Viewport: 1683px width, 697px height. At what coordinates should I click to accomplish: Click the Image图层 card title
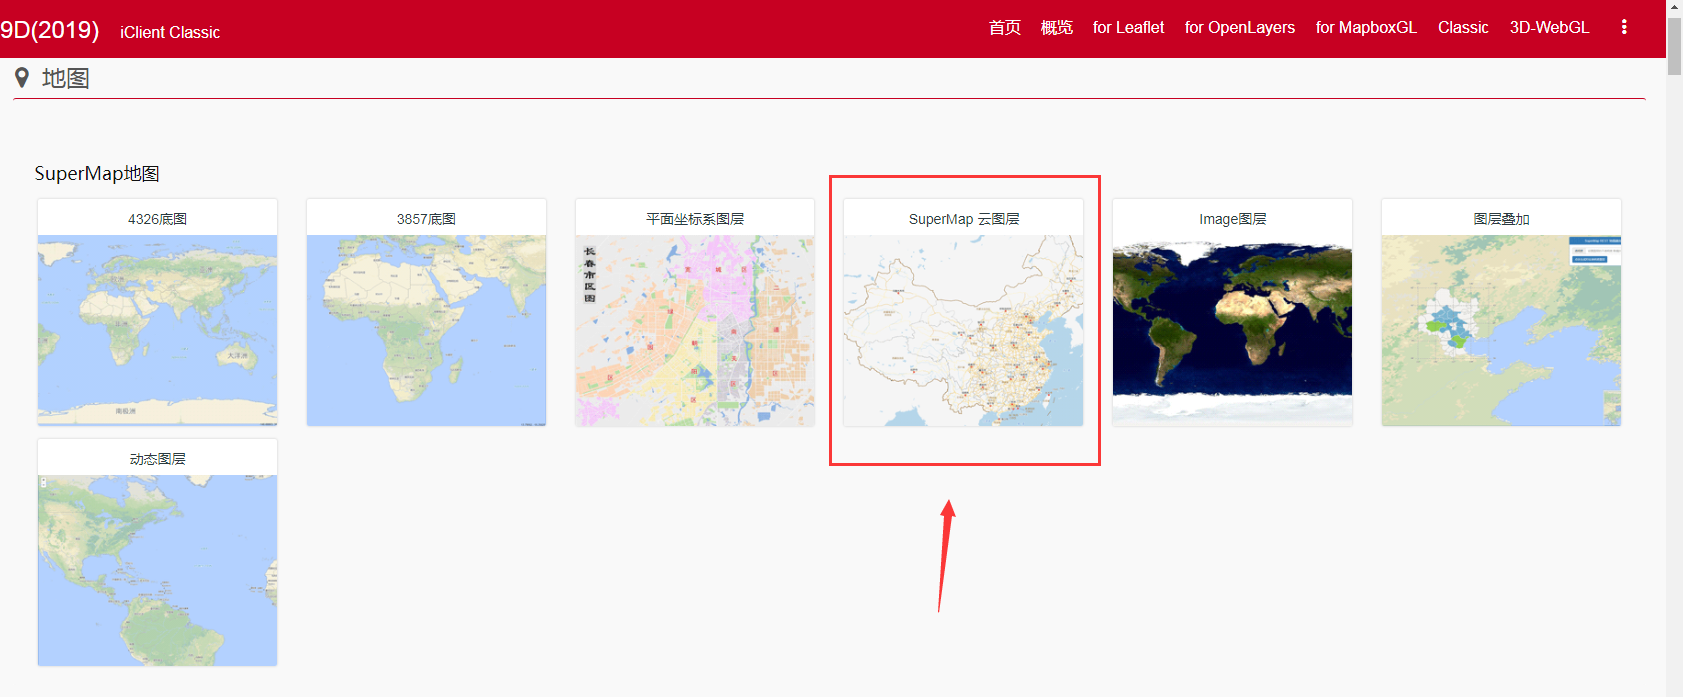[1232, 219]
